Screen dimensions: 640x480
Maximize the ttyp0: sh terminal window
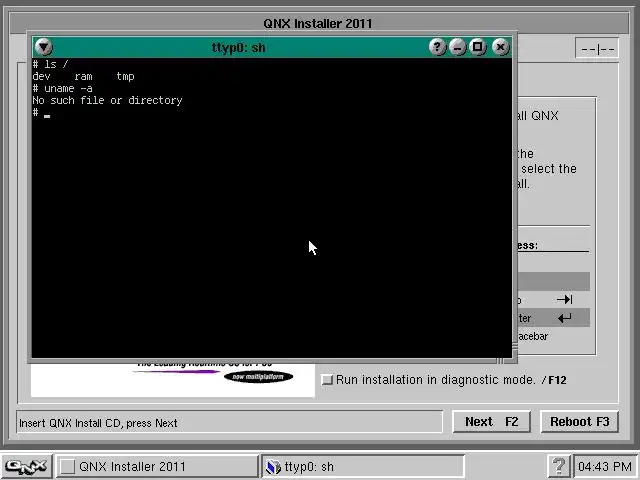click(478, 47)
